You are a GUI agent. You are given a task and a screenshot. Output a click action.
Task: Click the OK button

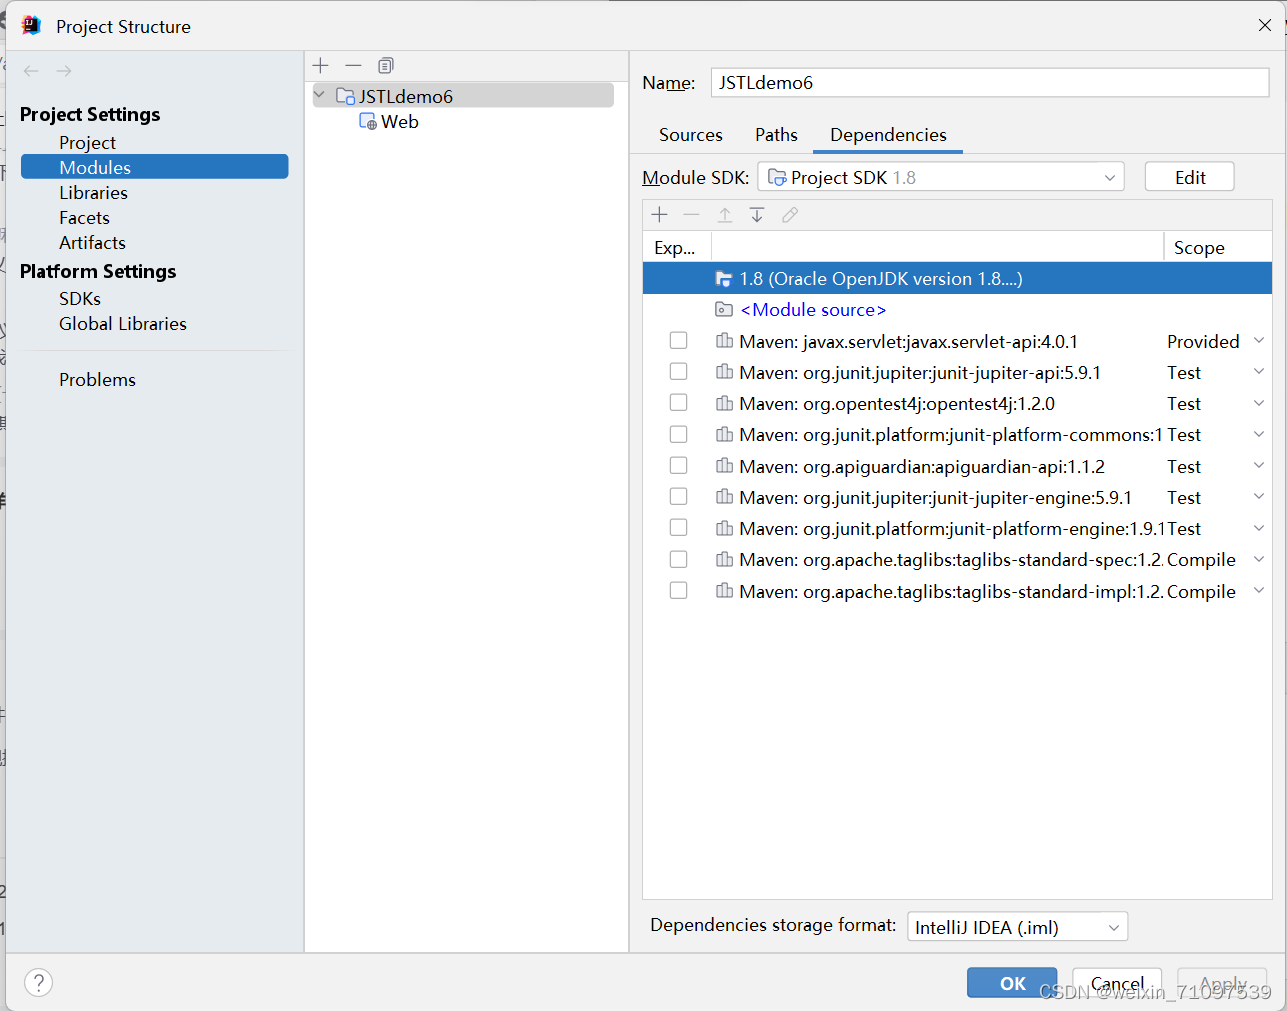tap(1011, 983)
